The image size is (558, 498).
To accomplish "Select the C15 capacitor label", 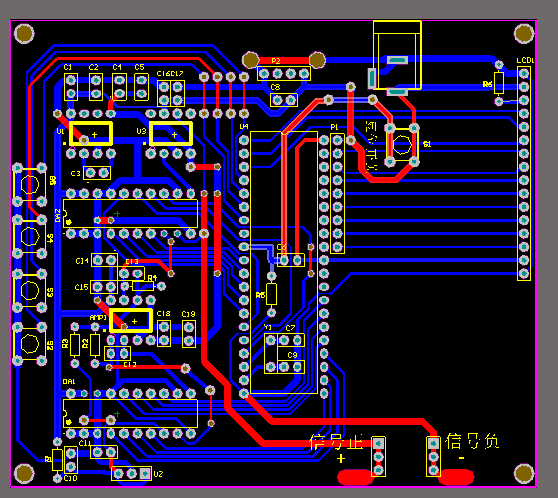I will coord(81,287).
